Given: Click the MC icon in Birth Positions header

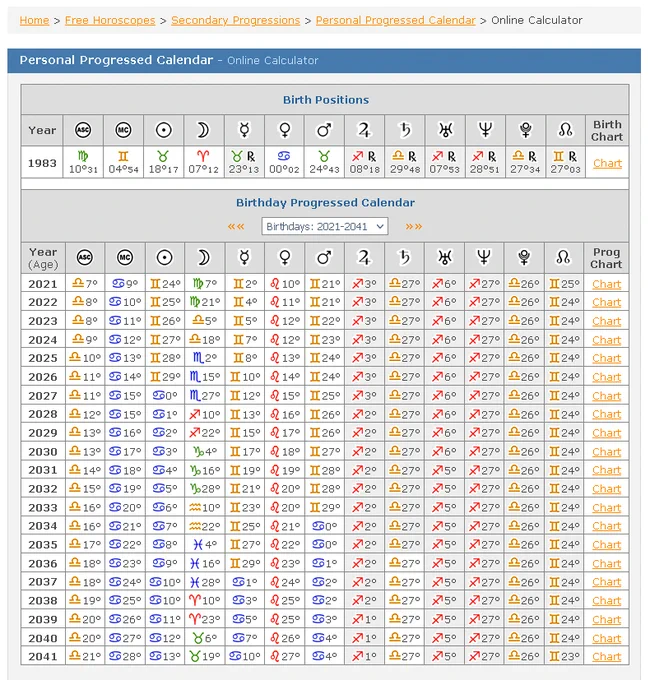Looking at the screenshot, I should pyautogui.click(x=124, y=130).
